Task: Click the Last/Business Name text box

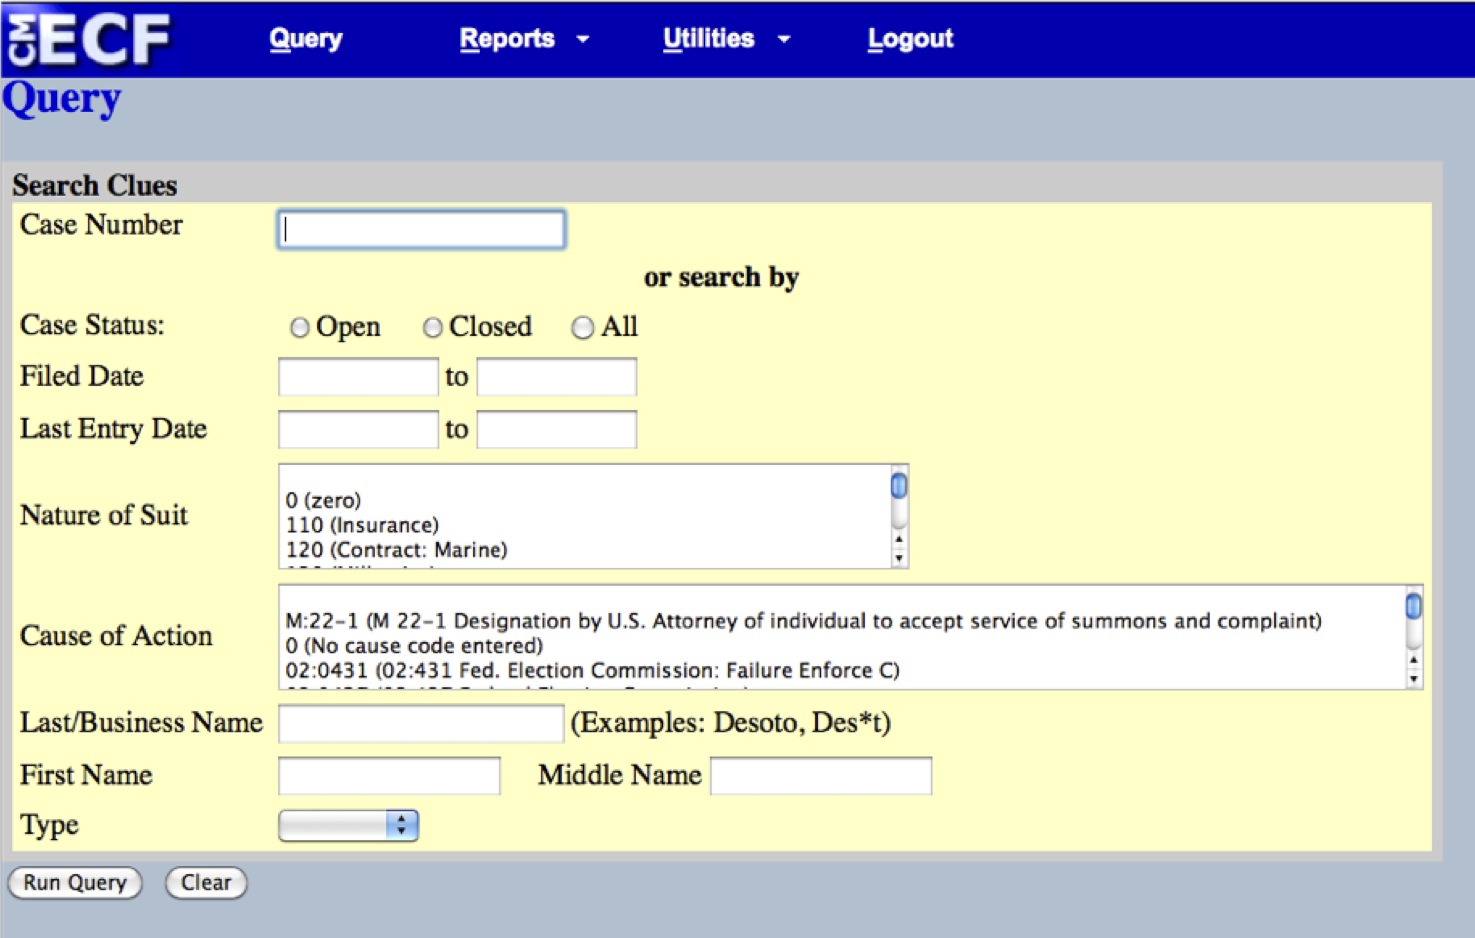Action: point(421,723)
